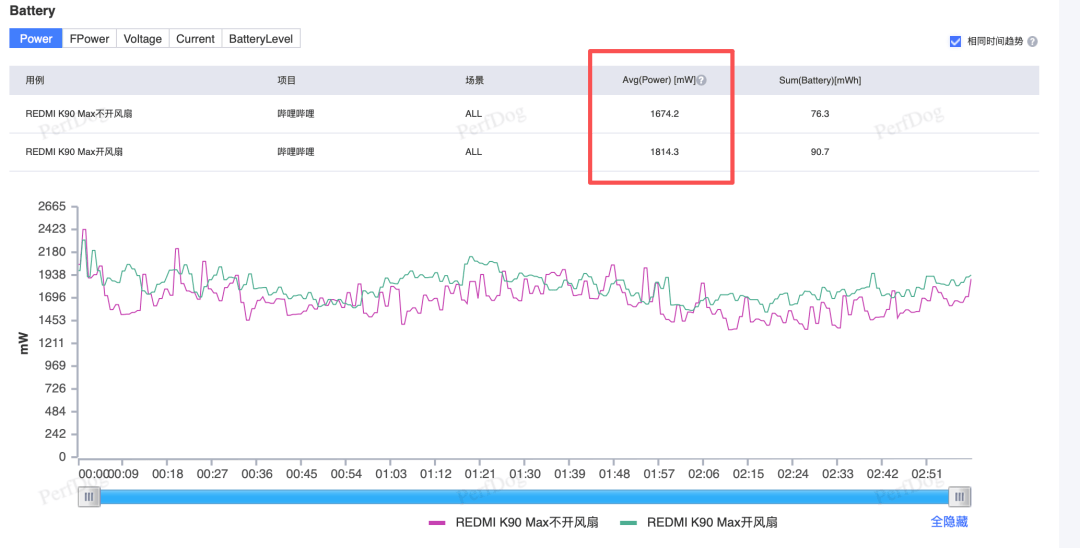Screen dimensions: 1080x548
Task: Click the 2665 y-axis label
Action: [53, 207]
